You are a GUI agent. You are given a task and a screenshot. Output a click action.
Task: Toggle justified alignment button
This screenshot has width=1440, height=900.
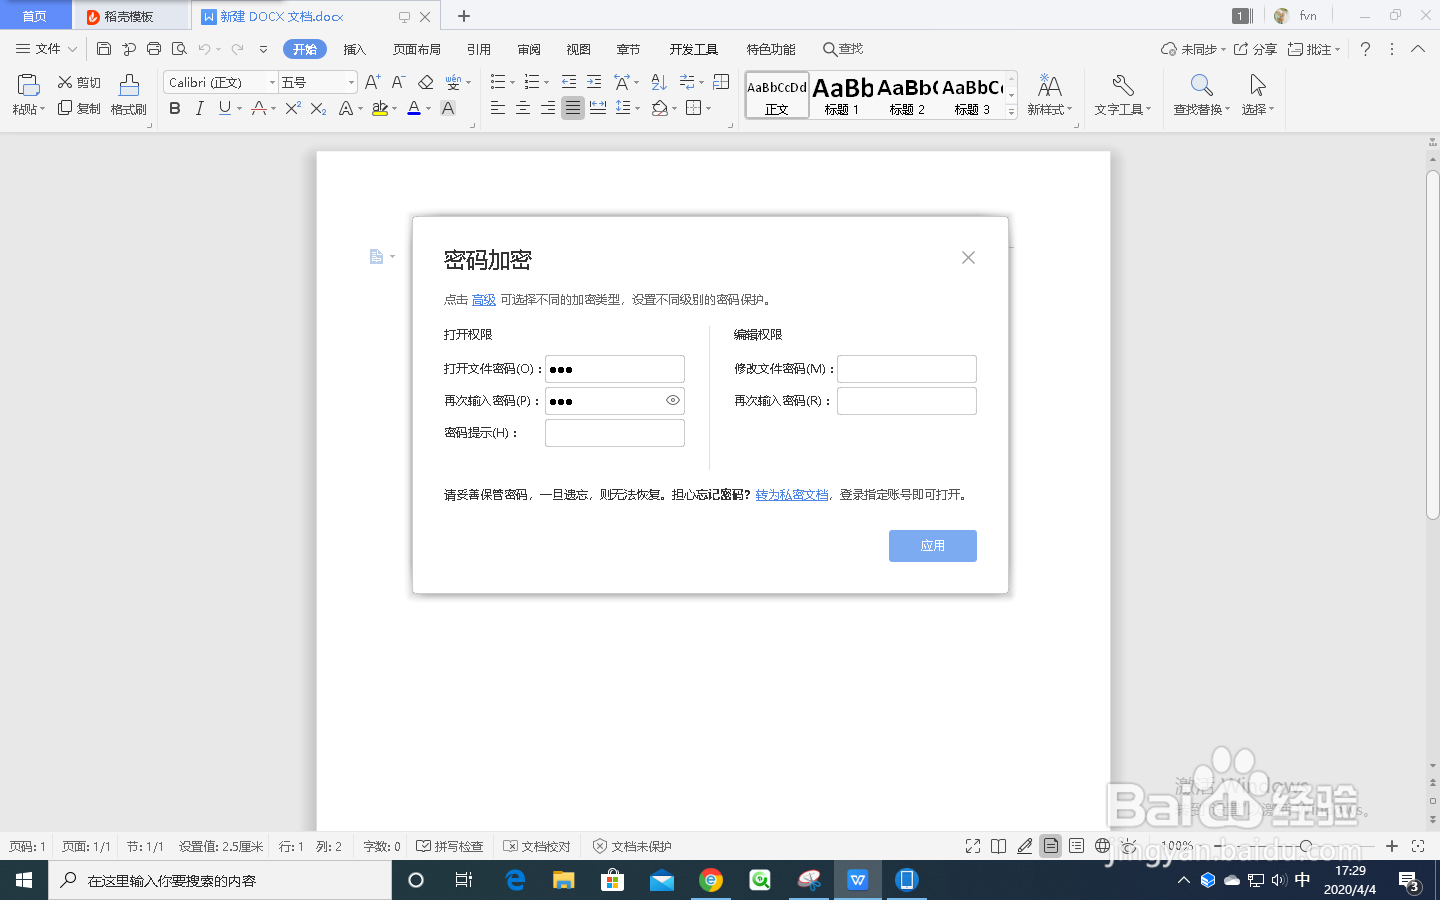pos(573,108)
